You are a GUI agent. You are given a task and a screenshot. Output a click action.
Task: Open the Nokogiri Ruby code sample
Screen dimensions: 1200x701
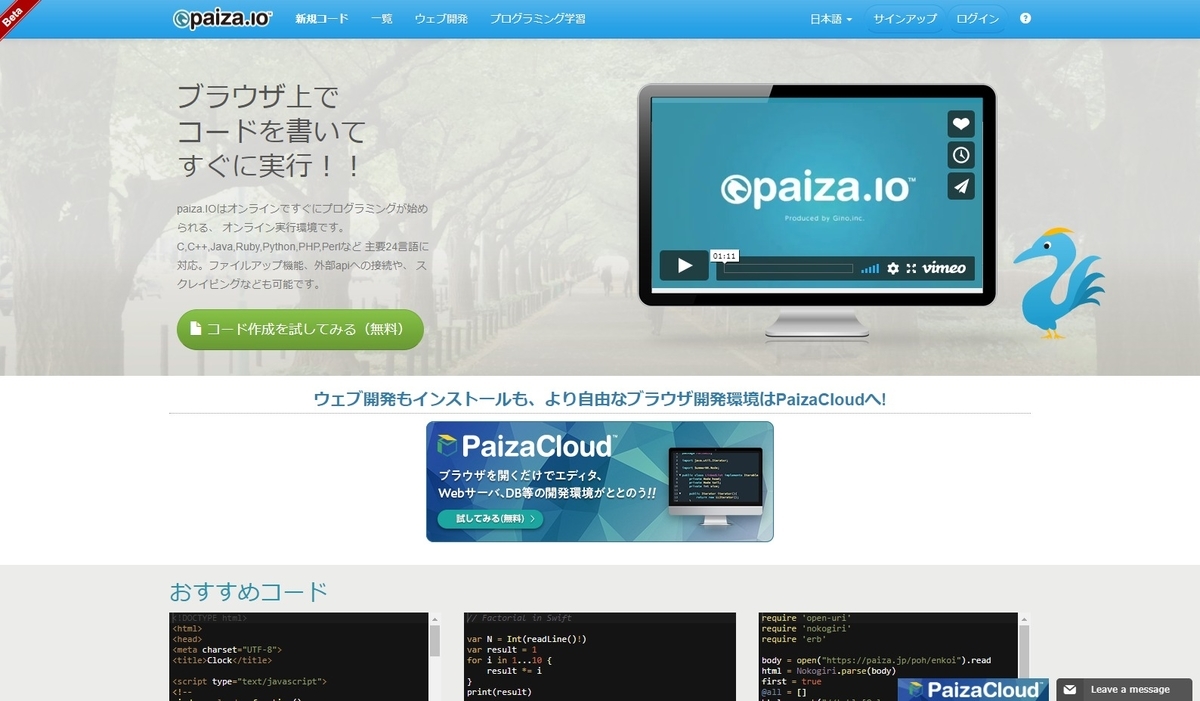[888, 657]
